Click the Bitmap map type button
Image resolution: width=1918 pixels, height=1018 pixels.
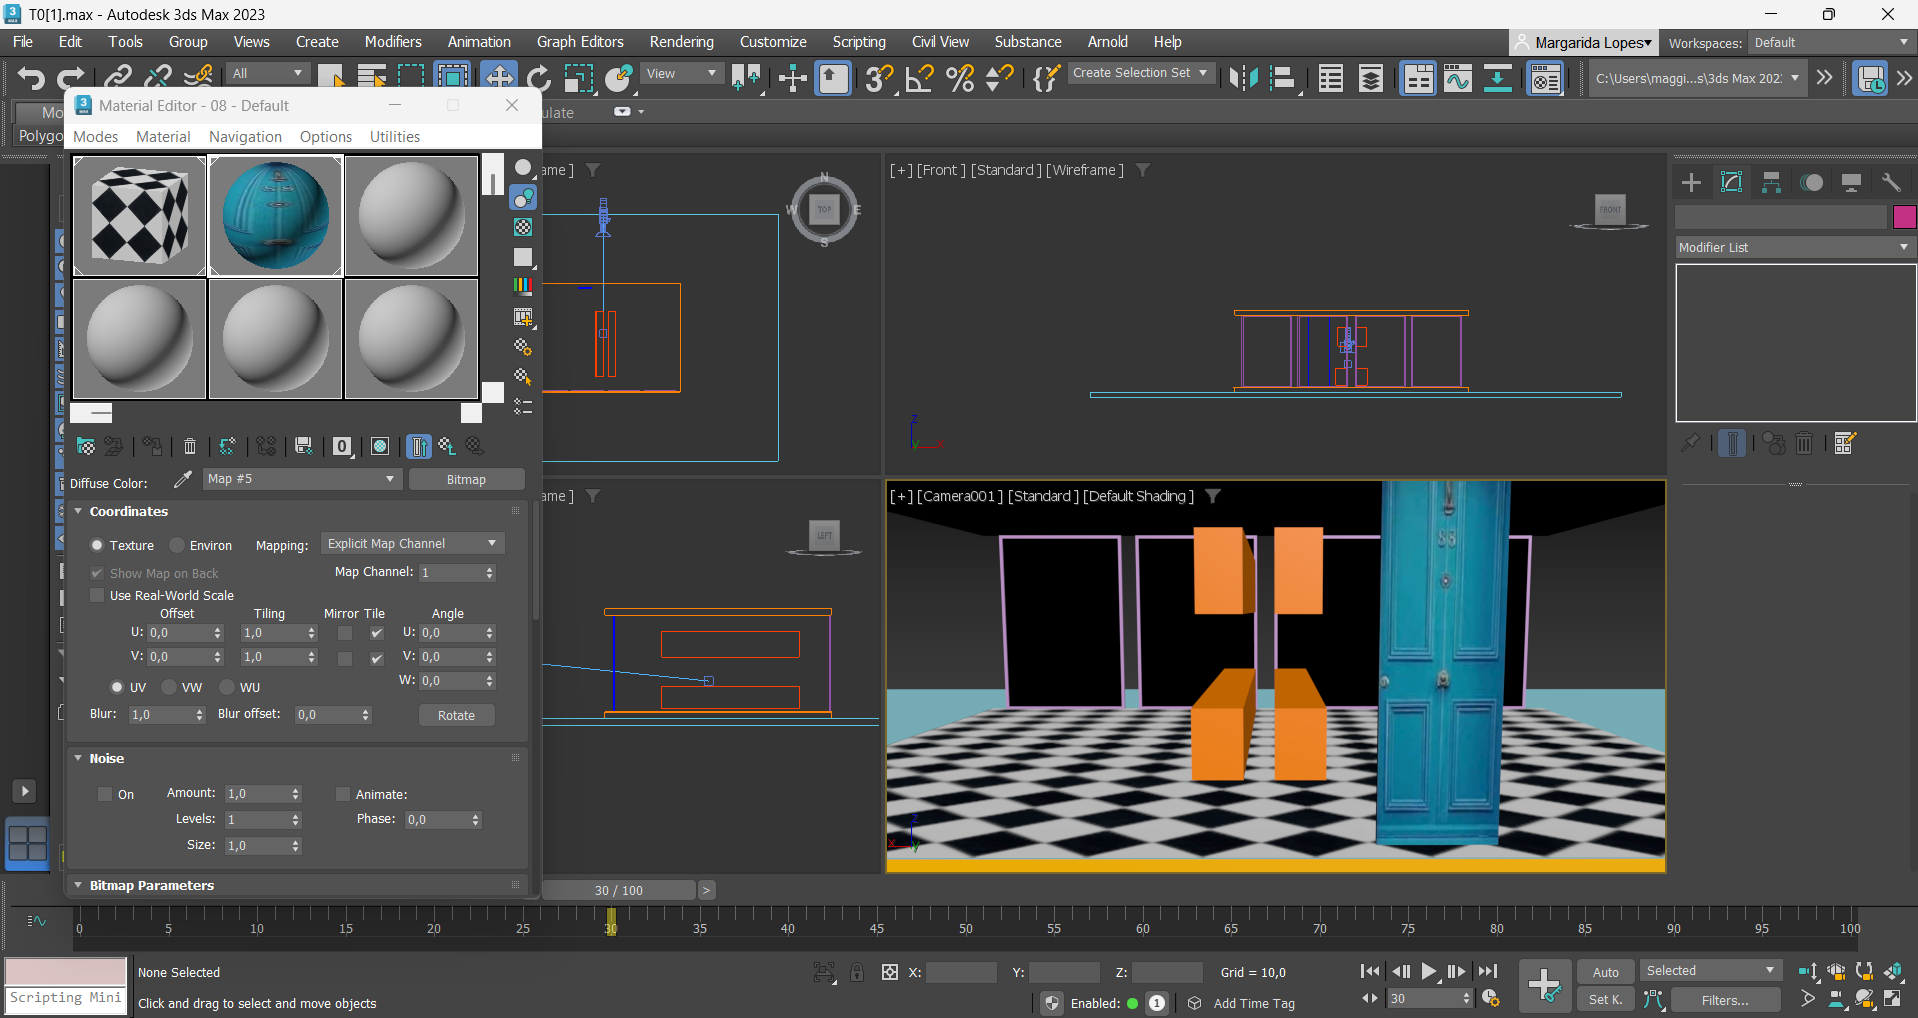[466, 480]
